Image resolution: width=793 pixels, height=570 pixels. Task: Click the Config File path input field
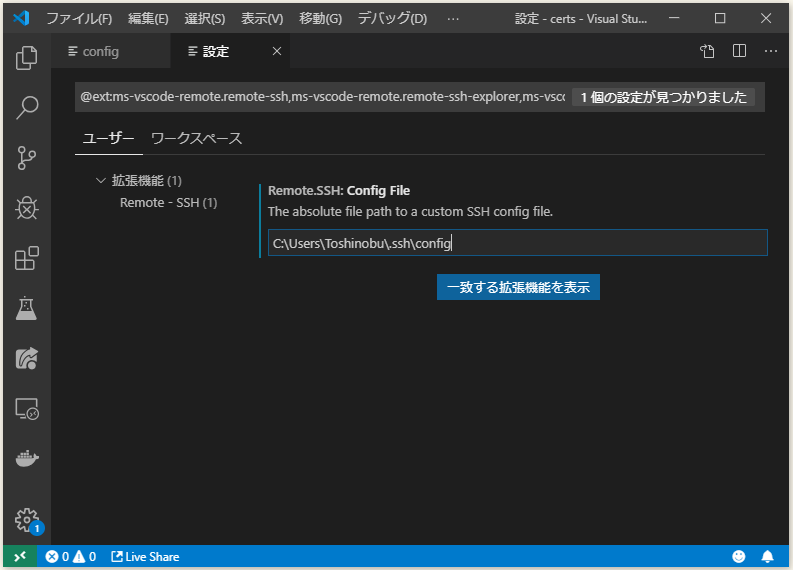pyautogui.click(x=517, y=243)
